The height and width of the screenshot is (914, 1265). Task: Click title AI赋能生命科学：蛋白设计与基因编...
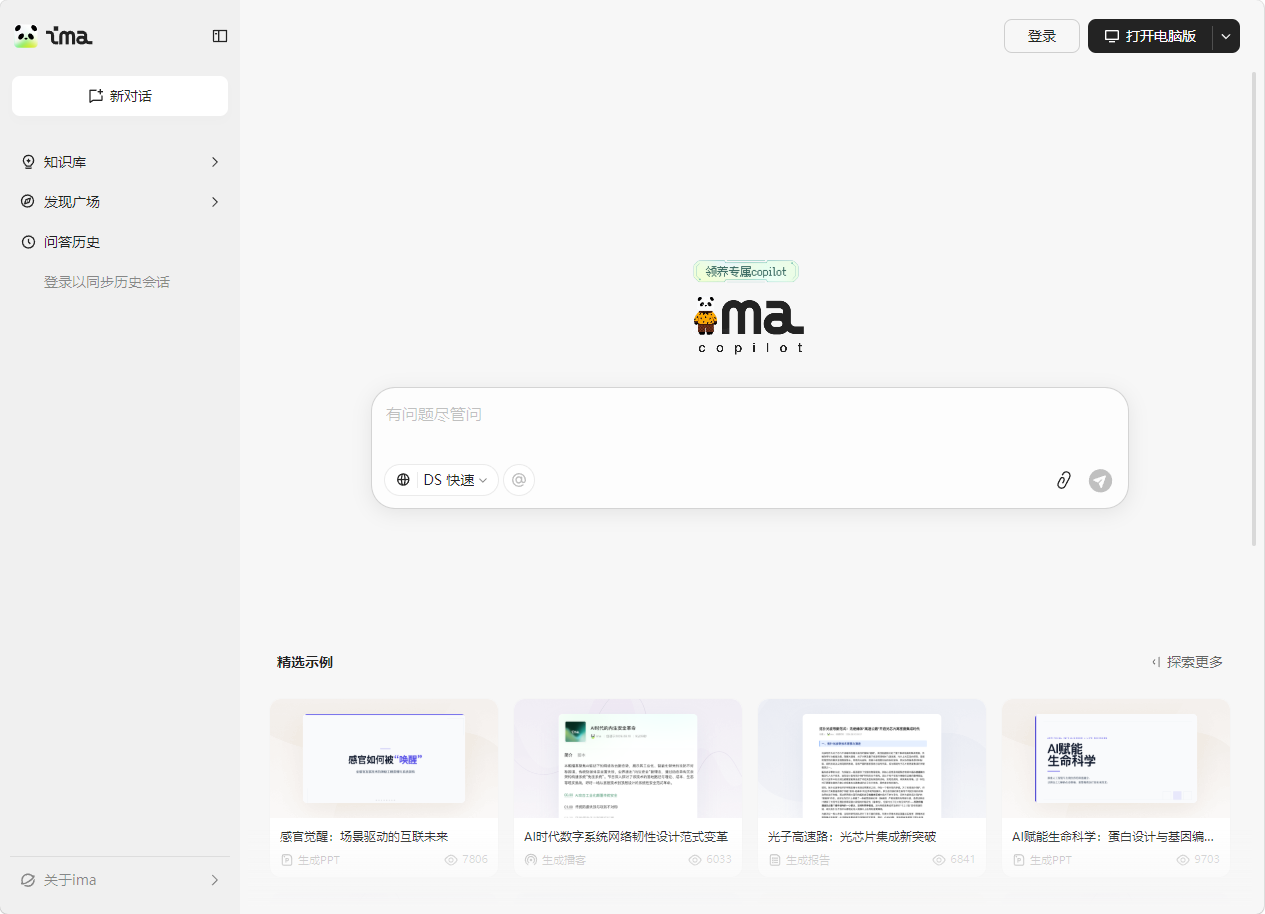point(1113,836)
